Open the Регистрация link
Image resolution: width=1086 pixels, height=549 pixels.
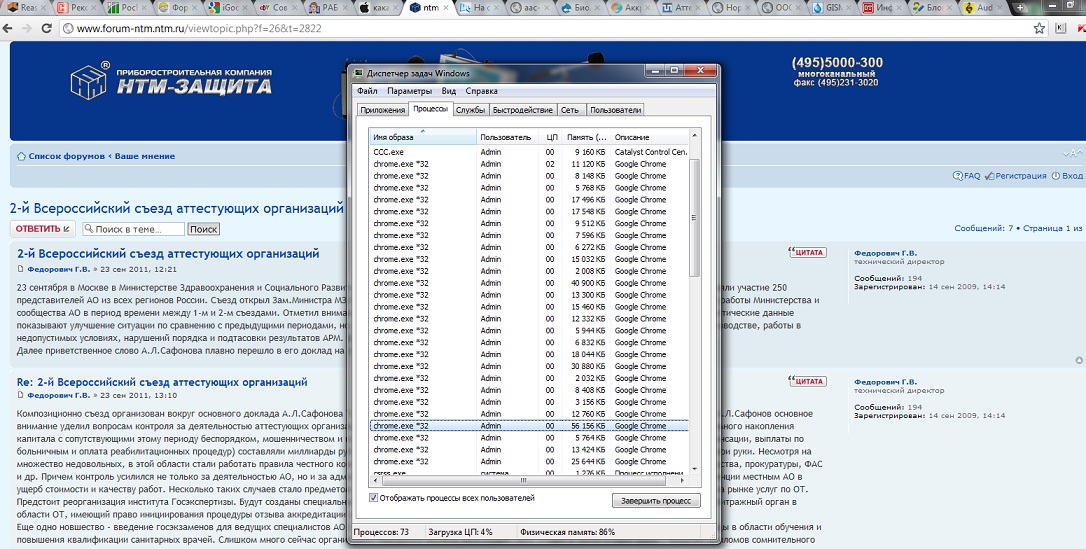pyautogui.click(x=1019, y=176)
